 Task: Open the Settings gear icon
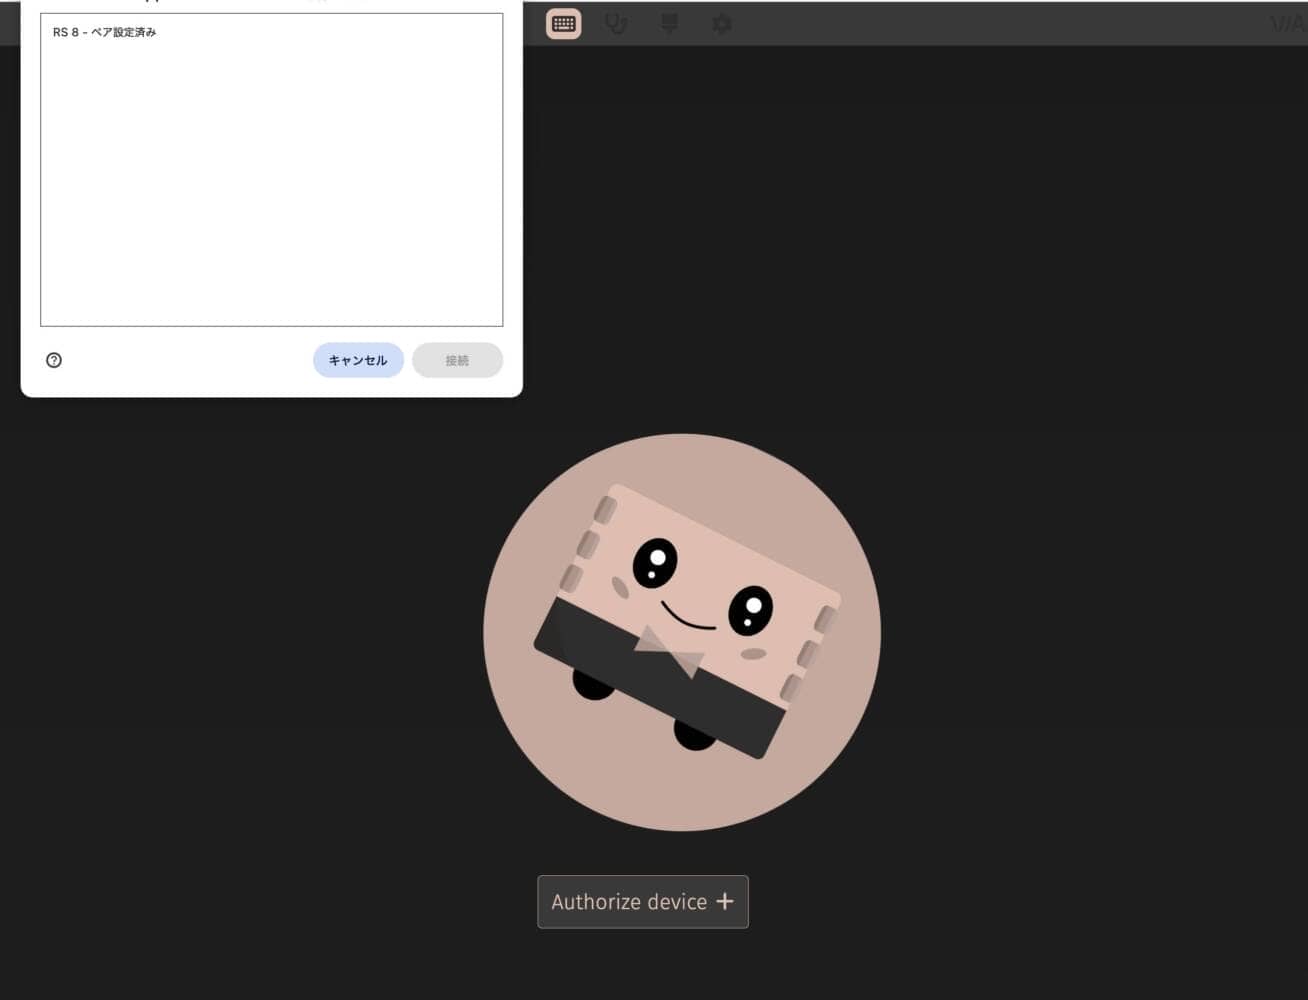click(x=721, y=24)
